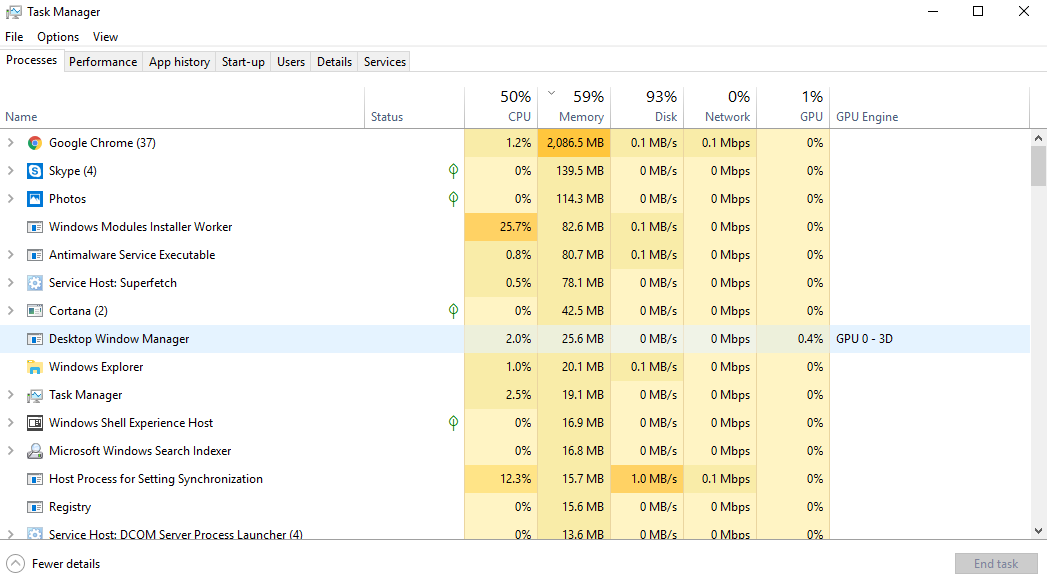Click the Google Chrome process icon

[x=35, y=143]
